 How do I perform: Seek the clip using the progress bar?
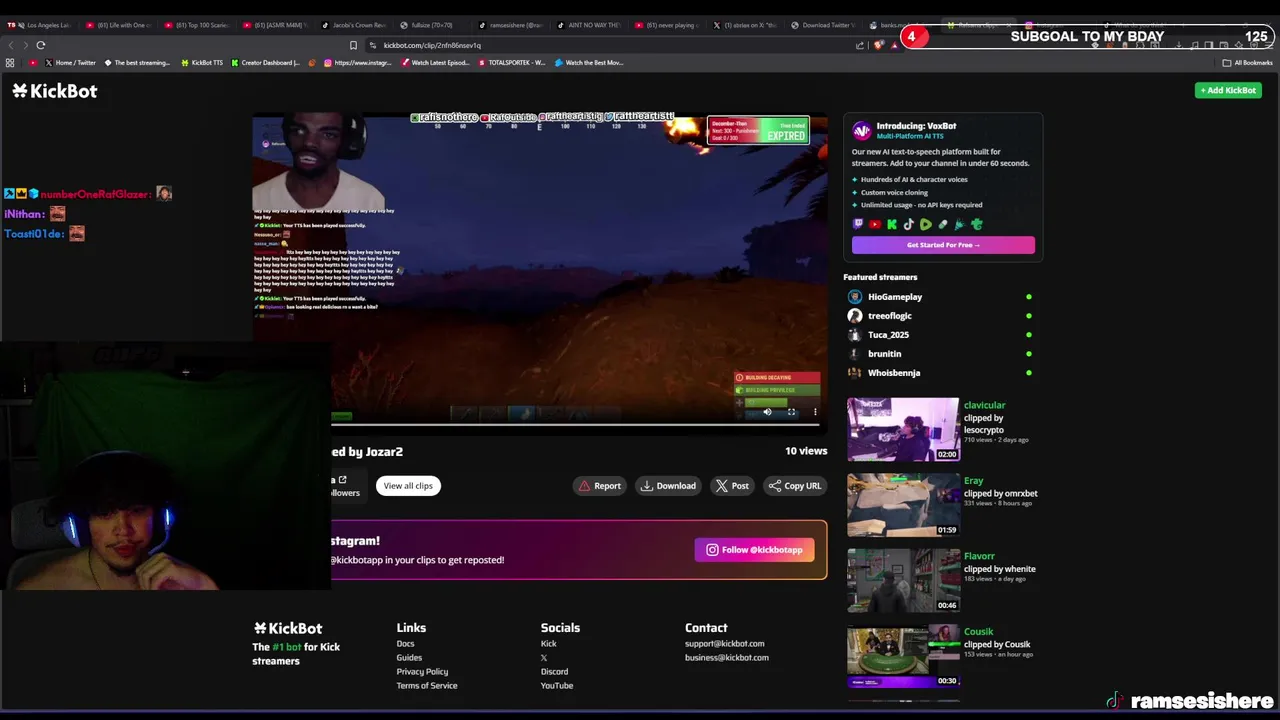click(x=576, y=424)
